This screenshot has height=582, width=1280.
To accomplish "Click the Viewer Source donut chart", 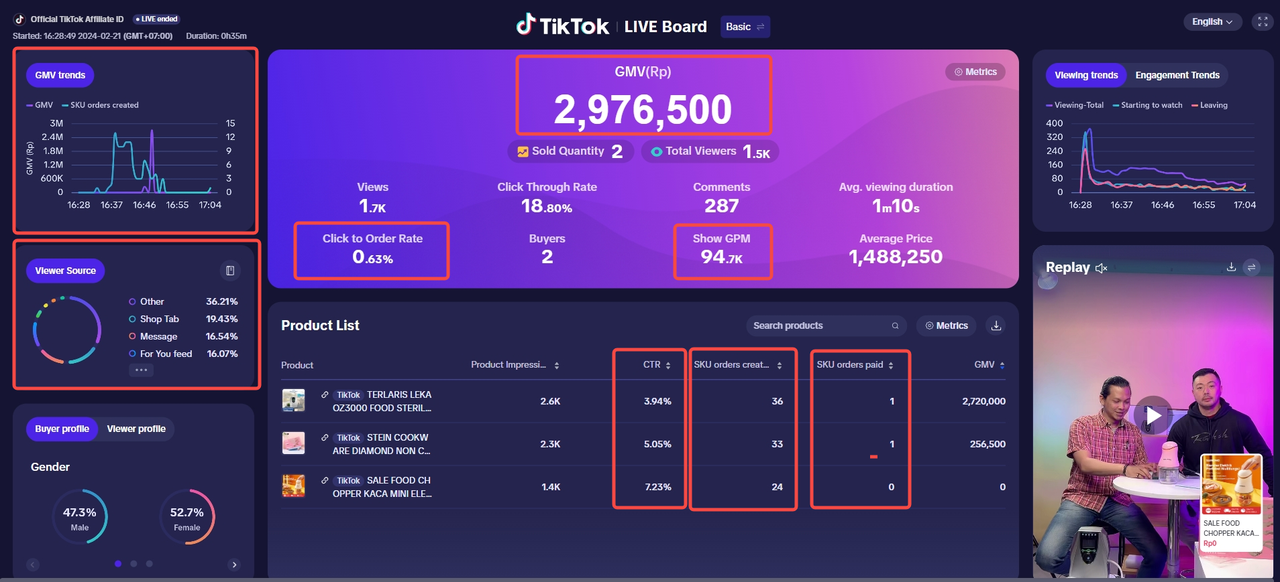I will [66, 329].
